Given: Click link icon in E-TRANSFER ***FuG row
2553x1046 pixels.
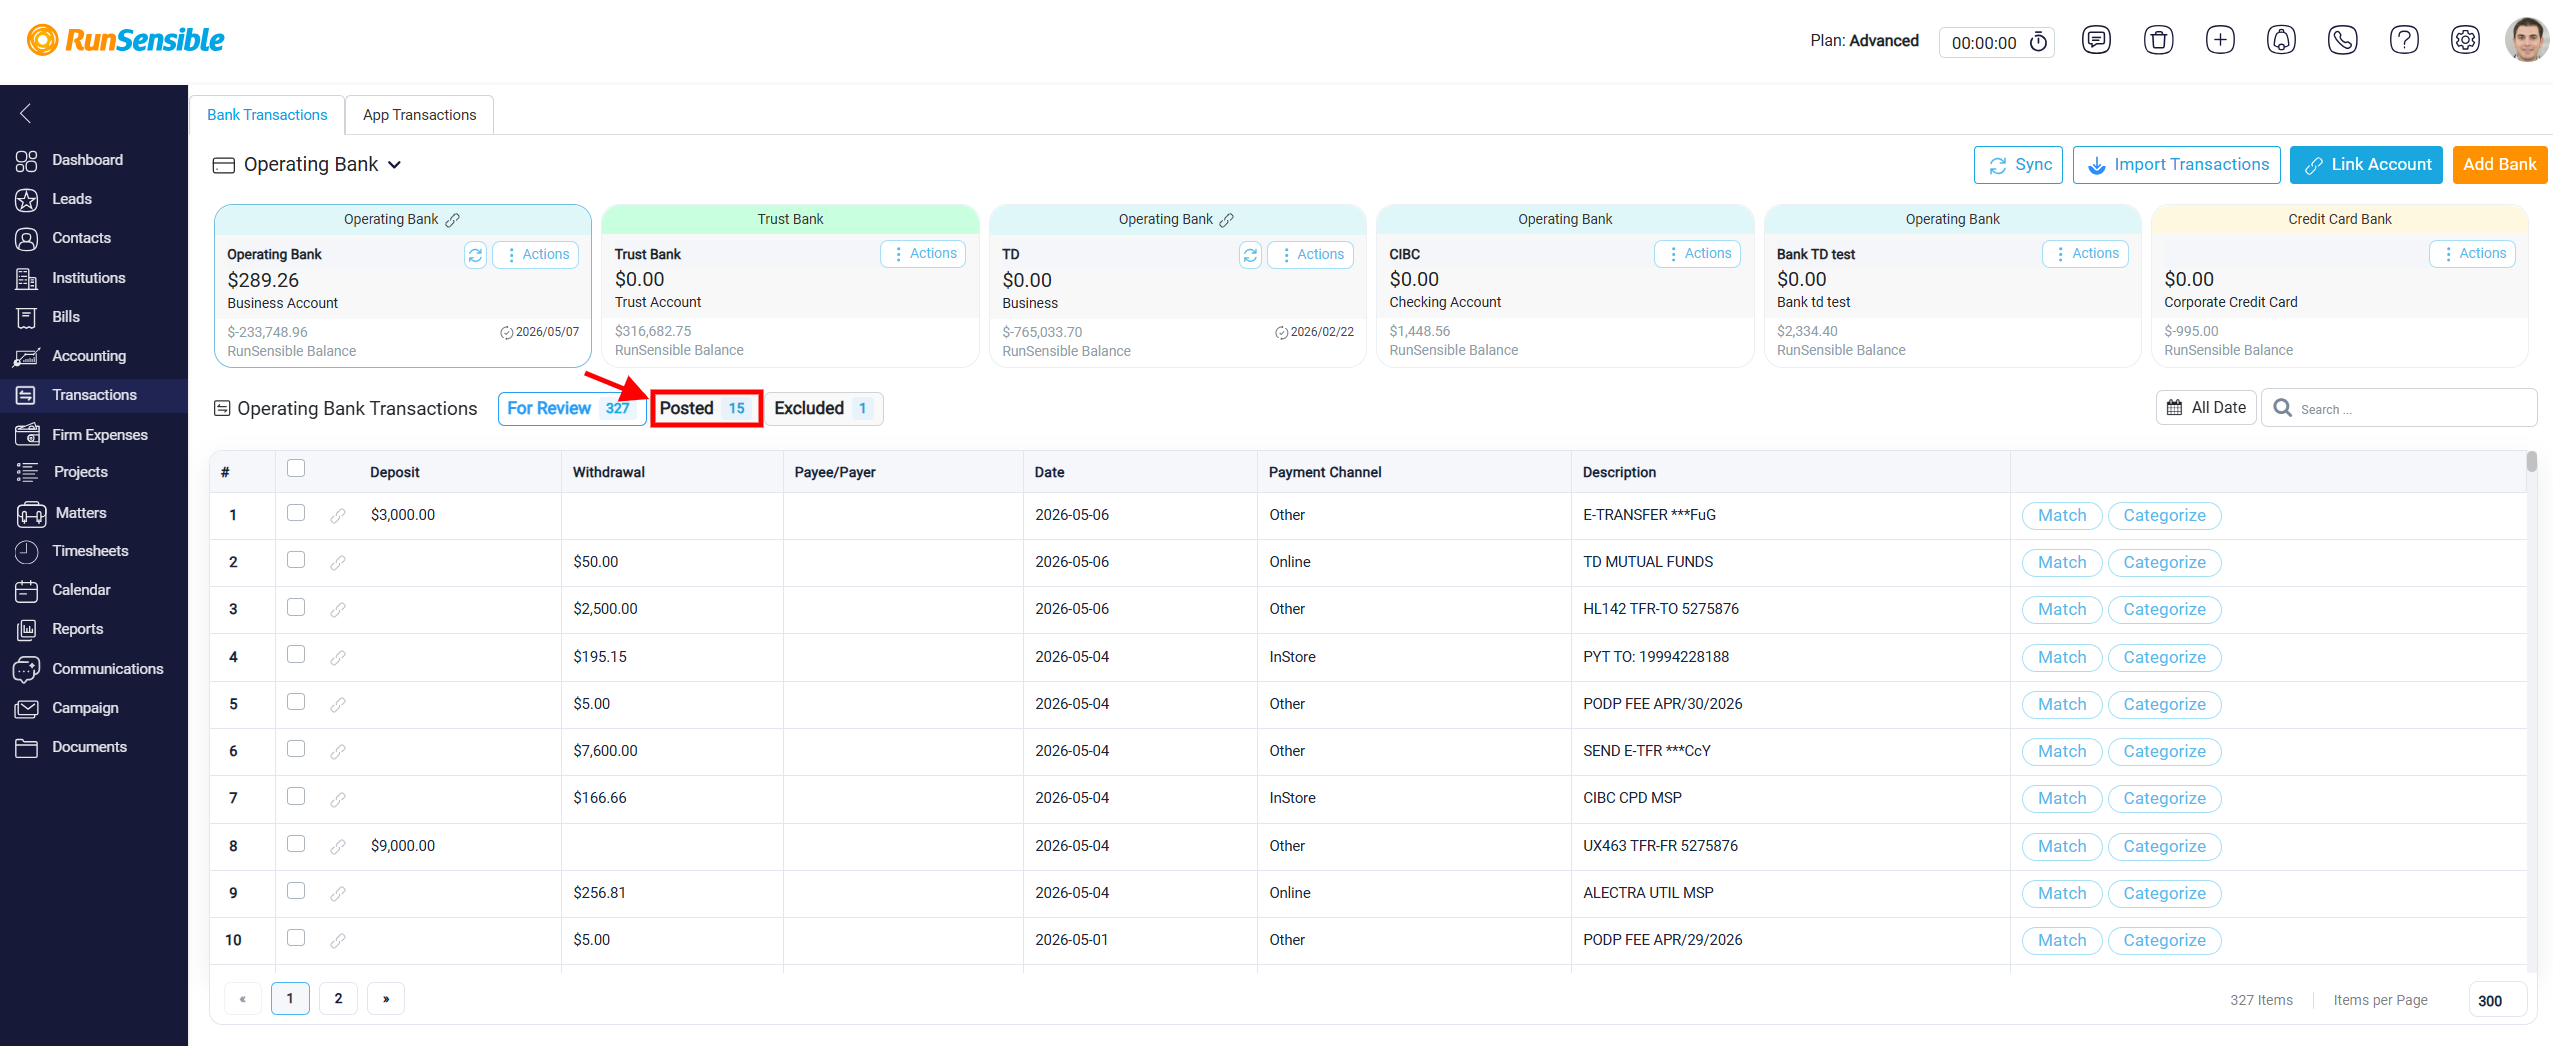Looking at the screenshot, I should (338, 516).
